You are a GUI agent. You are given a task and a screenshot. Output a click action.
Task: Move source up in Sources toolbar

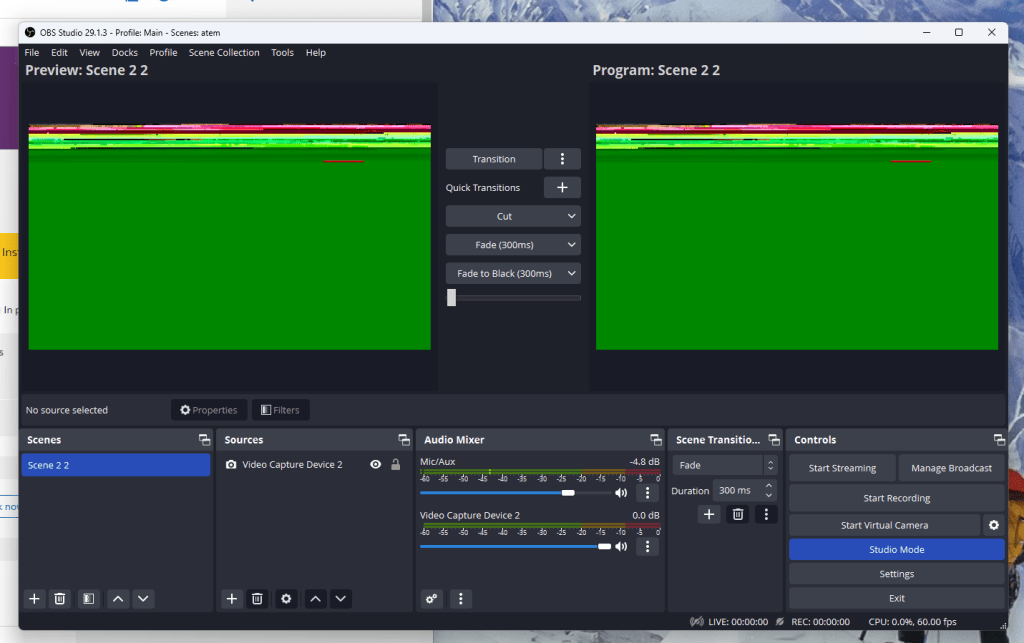point(315,599)
